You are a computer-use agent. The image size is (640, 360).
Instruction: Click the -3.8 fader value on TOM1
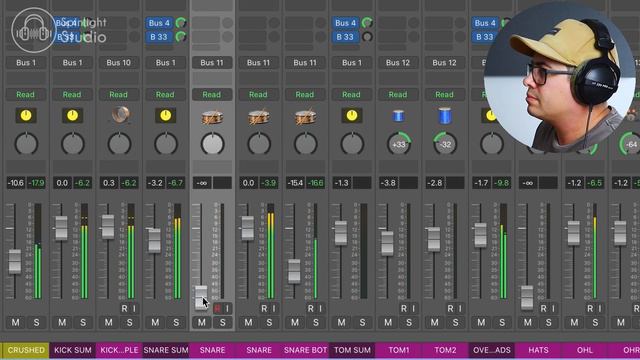tap(388, 183)
